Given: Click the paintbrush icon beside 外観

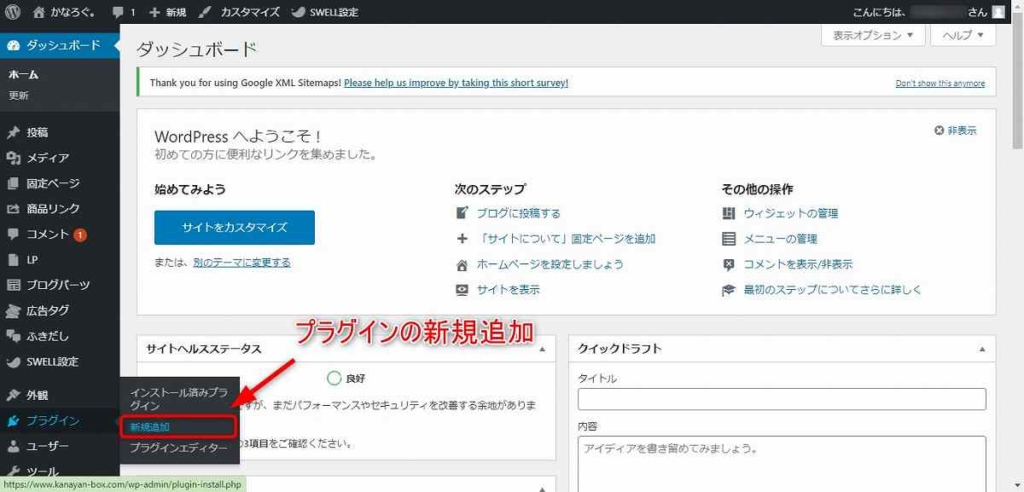Looking at the screenshot, I should tap(12, 395).
